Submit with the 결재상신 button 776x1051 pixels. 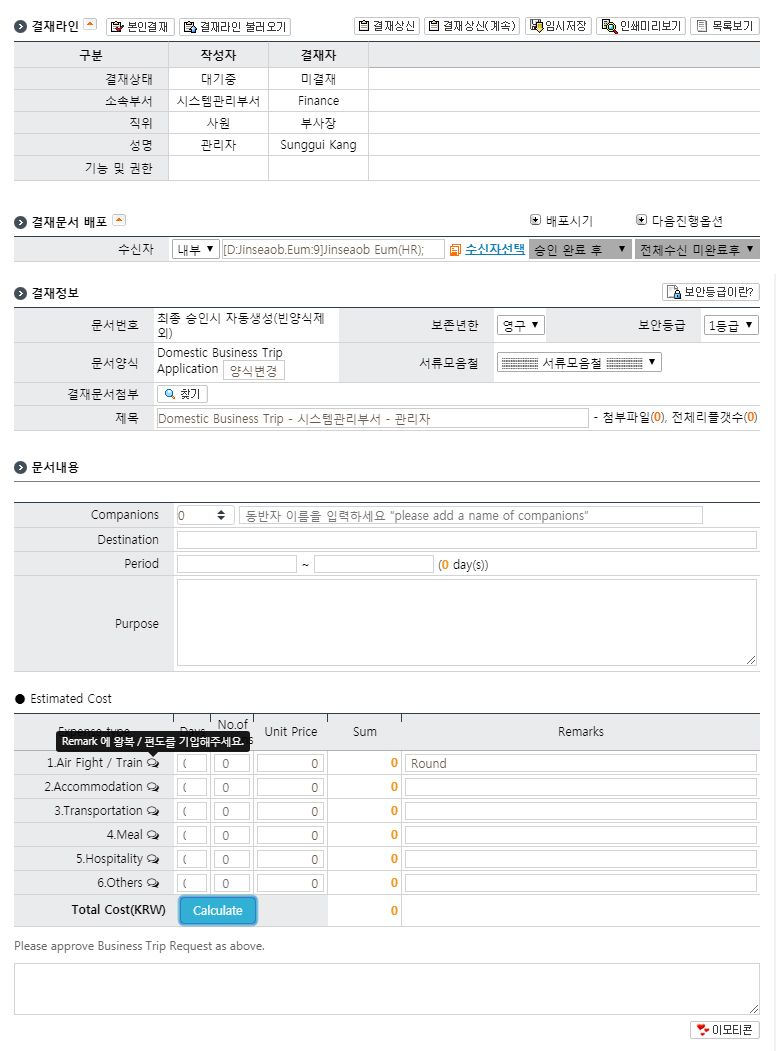[x=387, y=26]
